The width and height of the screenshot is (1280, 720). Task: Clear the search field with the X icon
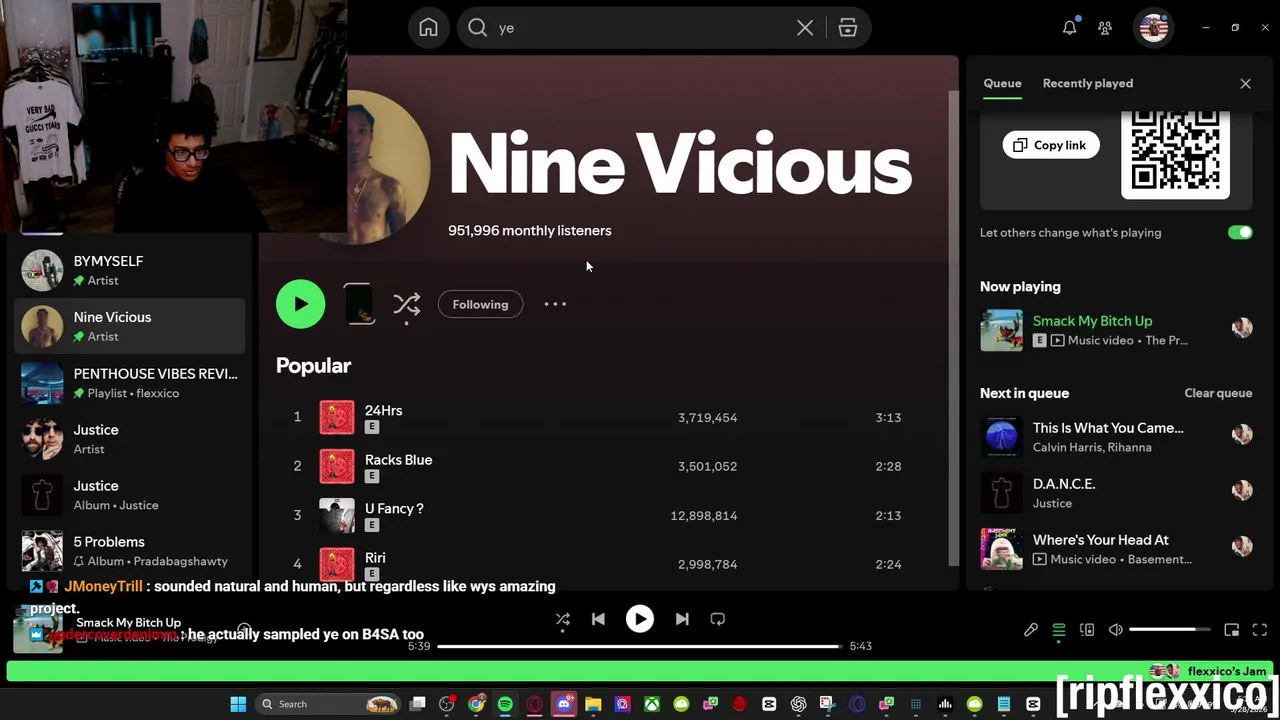coord(805,28)
